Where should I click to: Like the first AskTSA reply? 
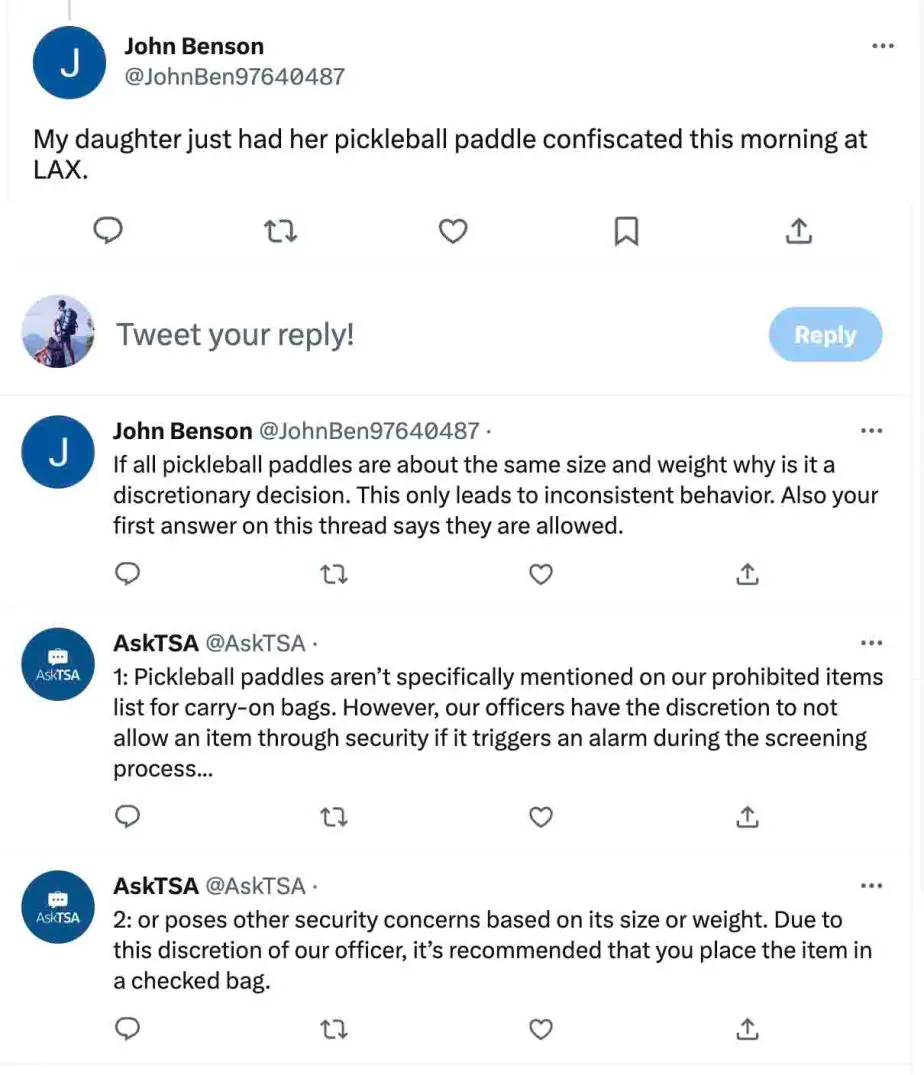click(x=541, y=817)
